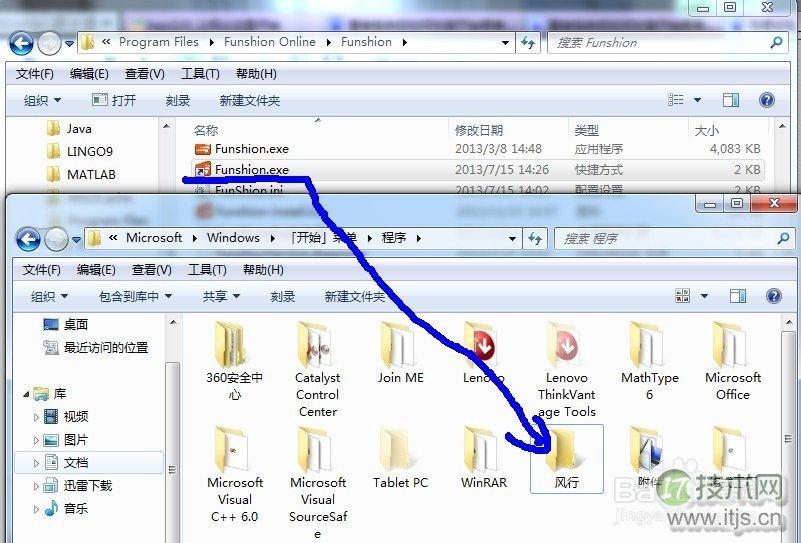The height and width of the screenshot is (543, 801).
Task: Open 帮助(H) menu in 程序 window
Action: pos(263,270)
